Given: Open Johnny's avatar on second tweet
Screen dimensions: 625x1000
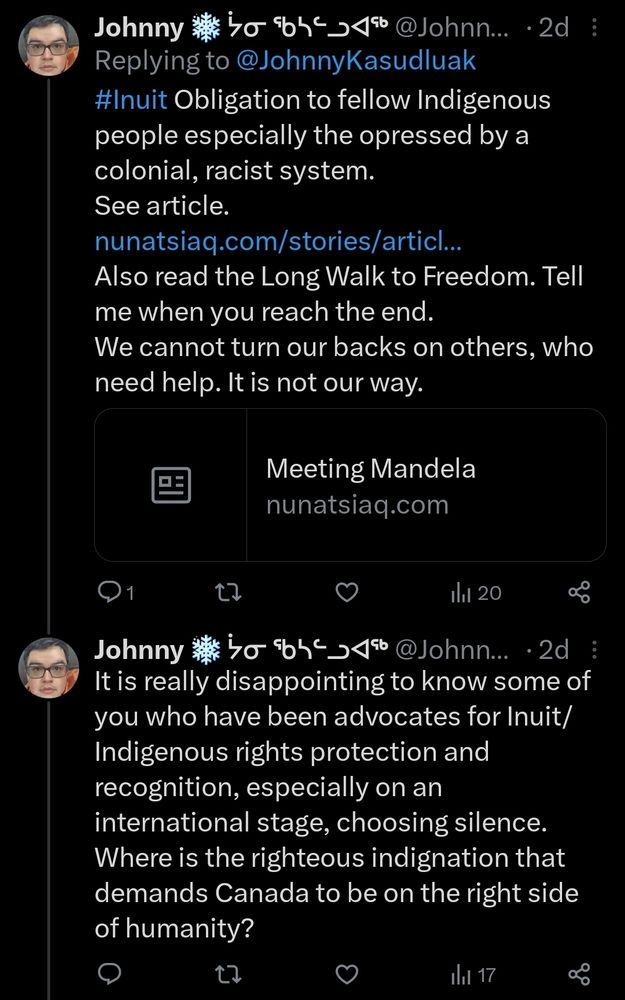Looking at the screenshot, I should (48, 668).
